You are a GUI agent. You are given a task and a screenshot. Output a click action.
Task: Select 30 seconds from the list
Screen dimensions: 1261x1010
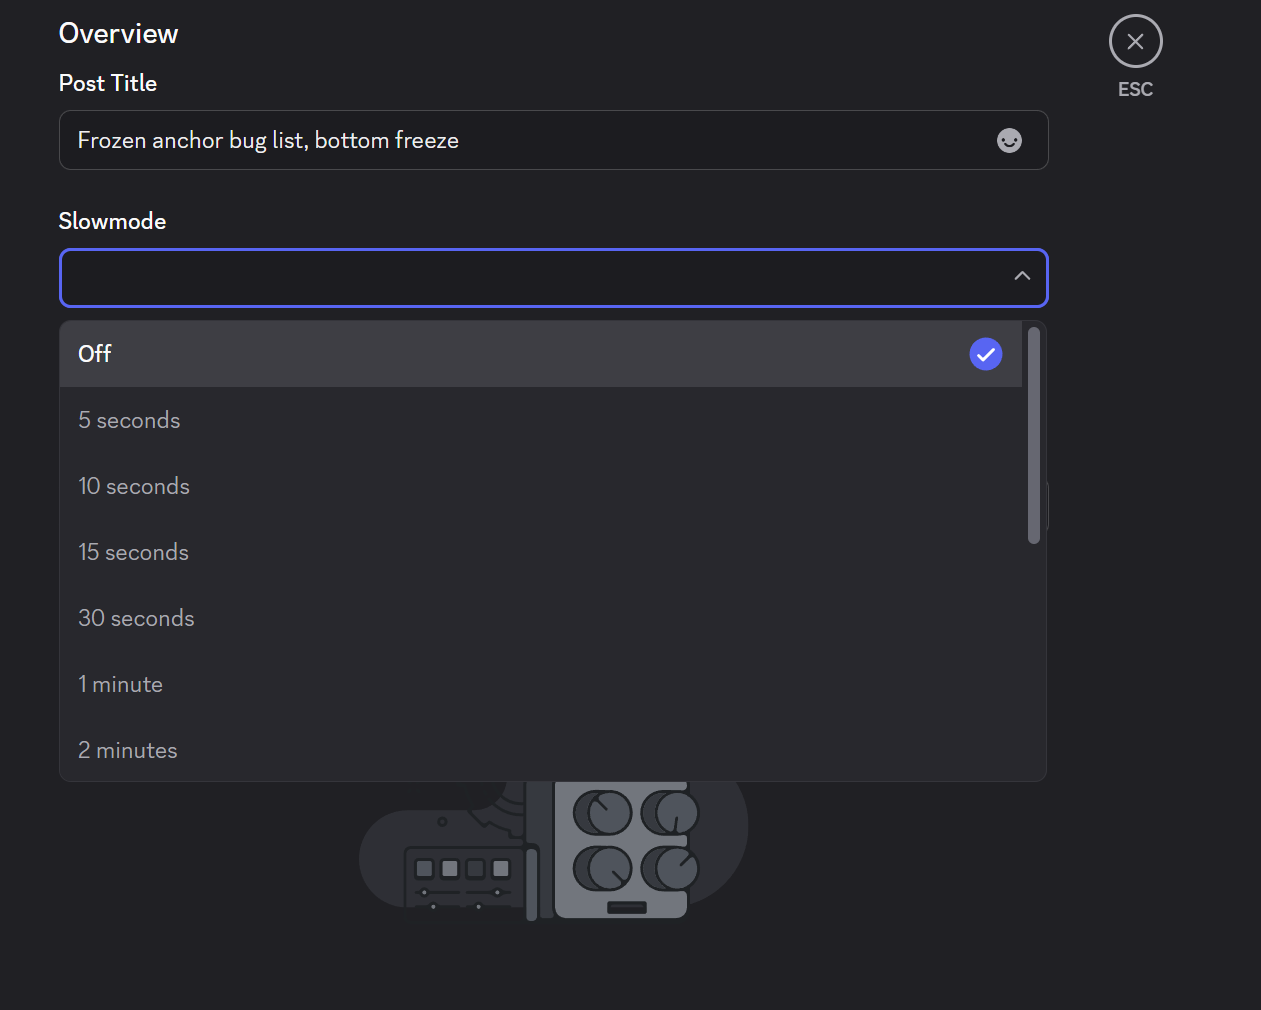(x=137, y=618)
